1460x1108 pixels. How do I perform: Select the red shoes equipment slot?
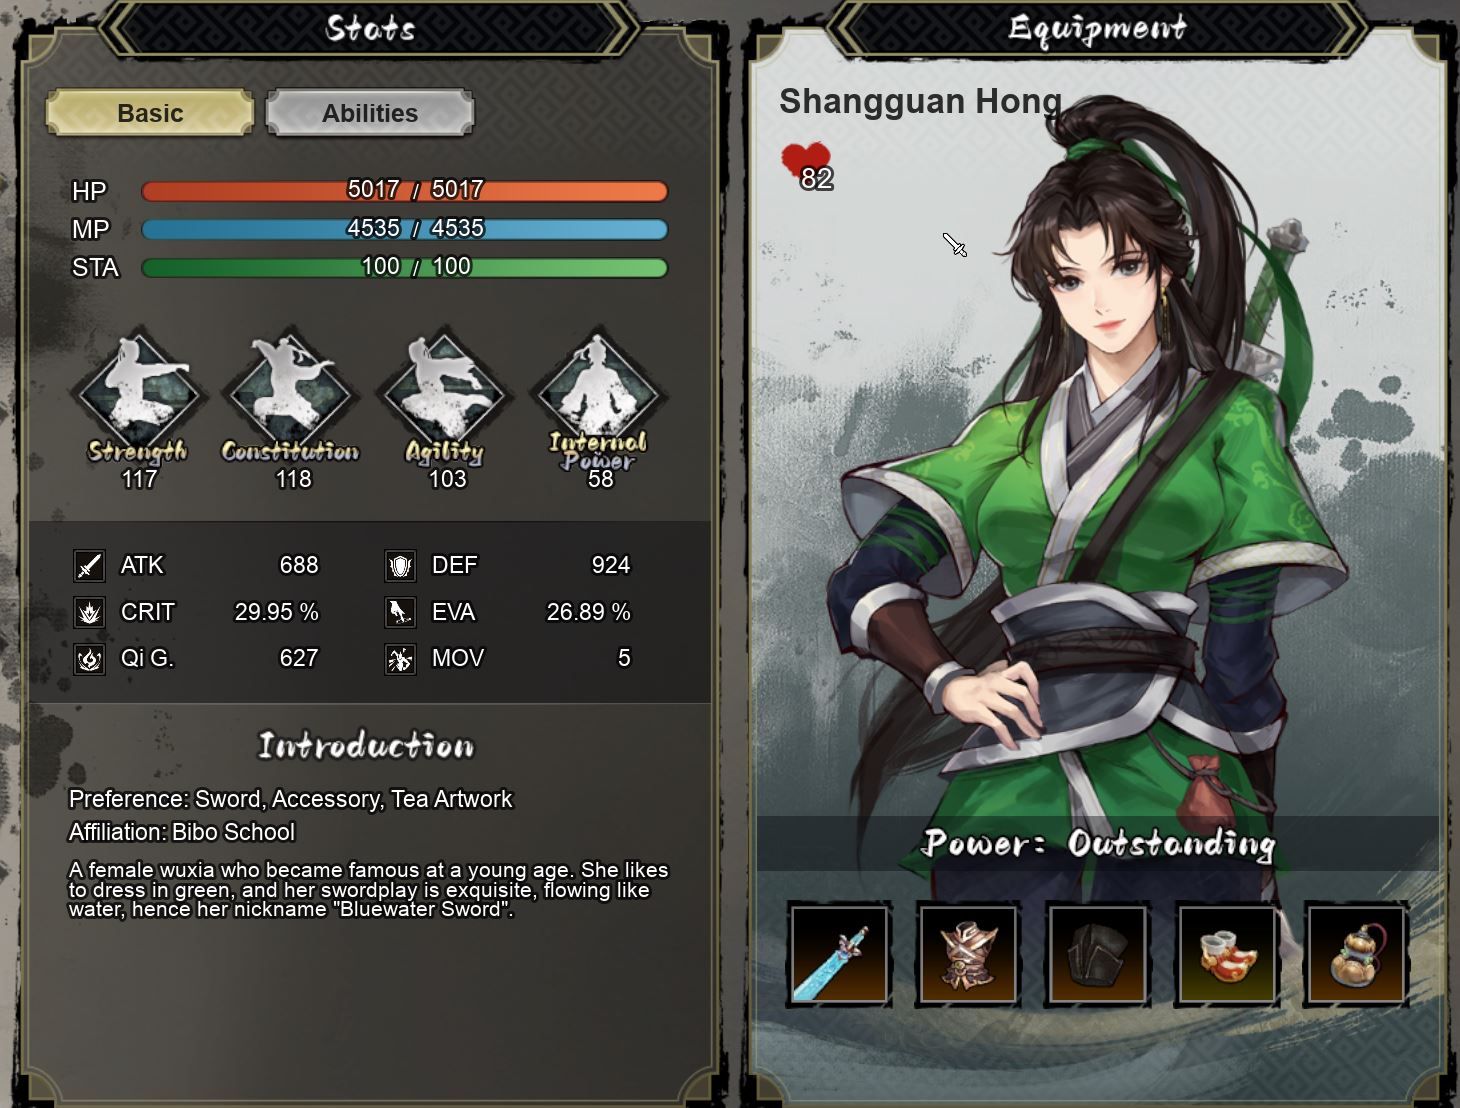click(x=1227, y=955)
